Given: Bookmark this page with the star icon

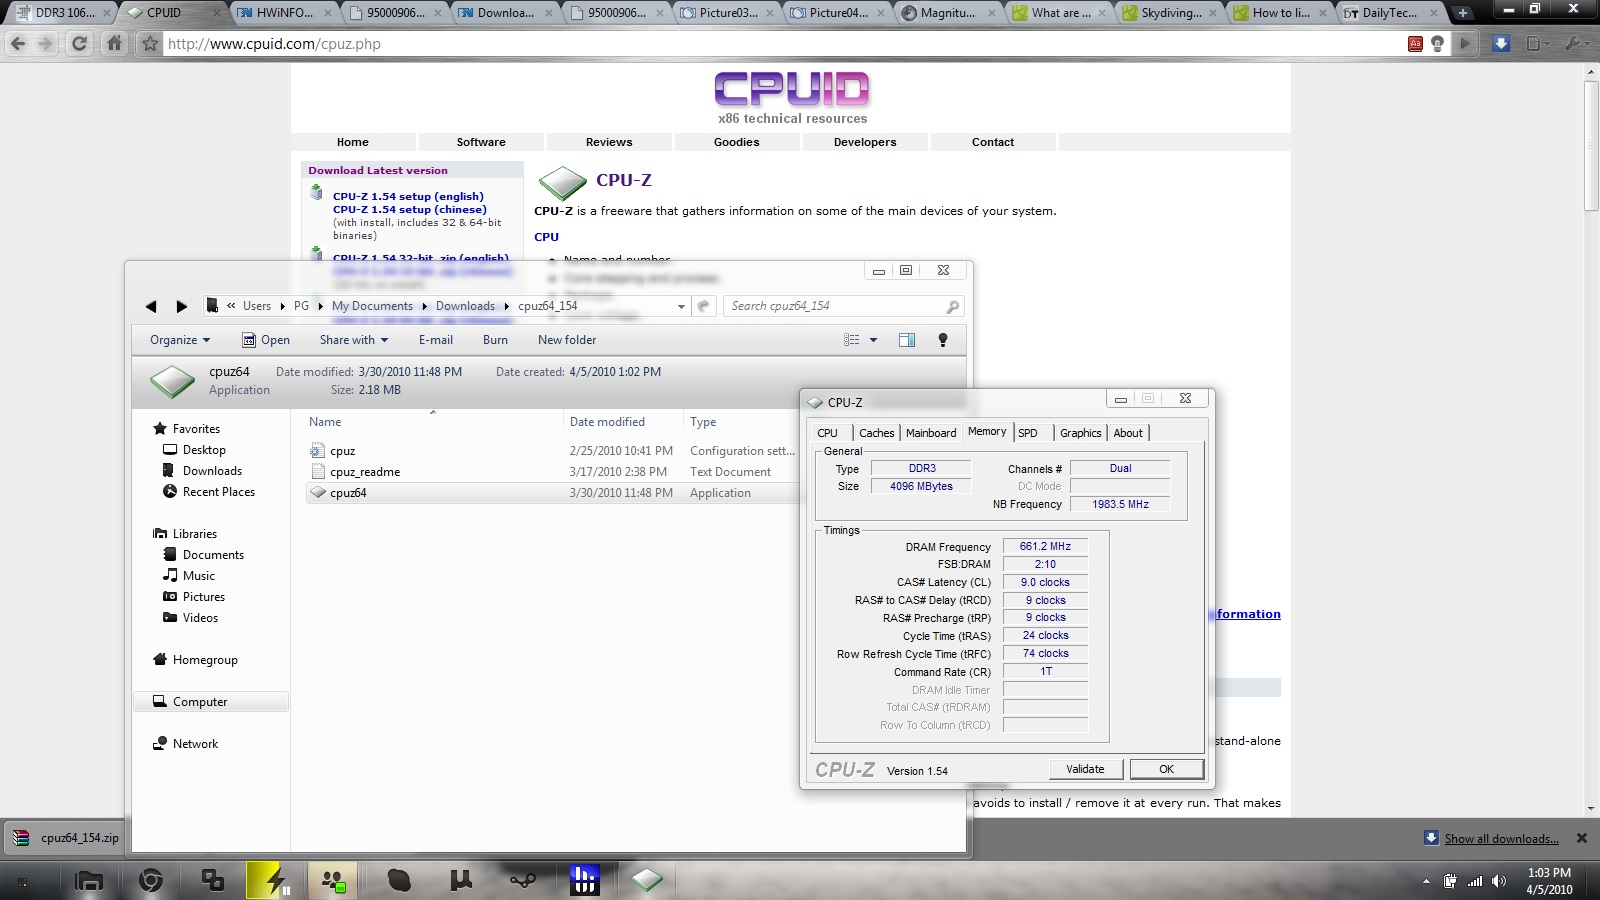Looking at the screenshot, I should tap(150, 44).
